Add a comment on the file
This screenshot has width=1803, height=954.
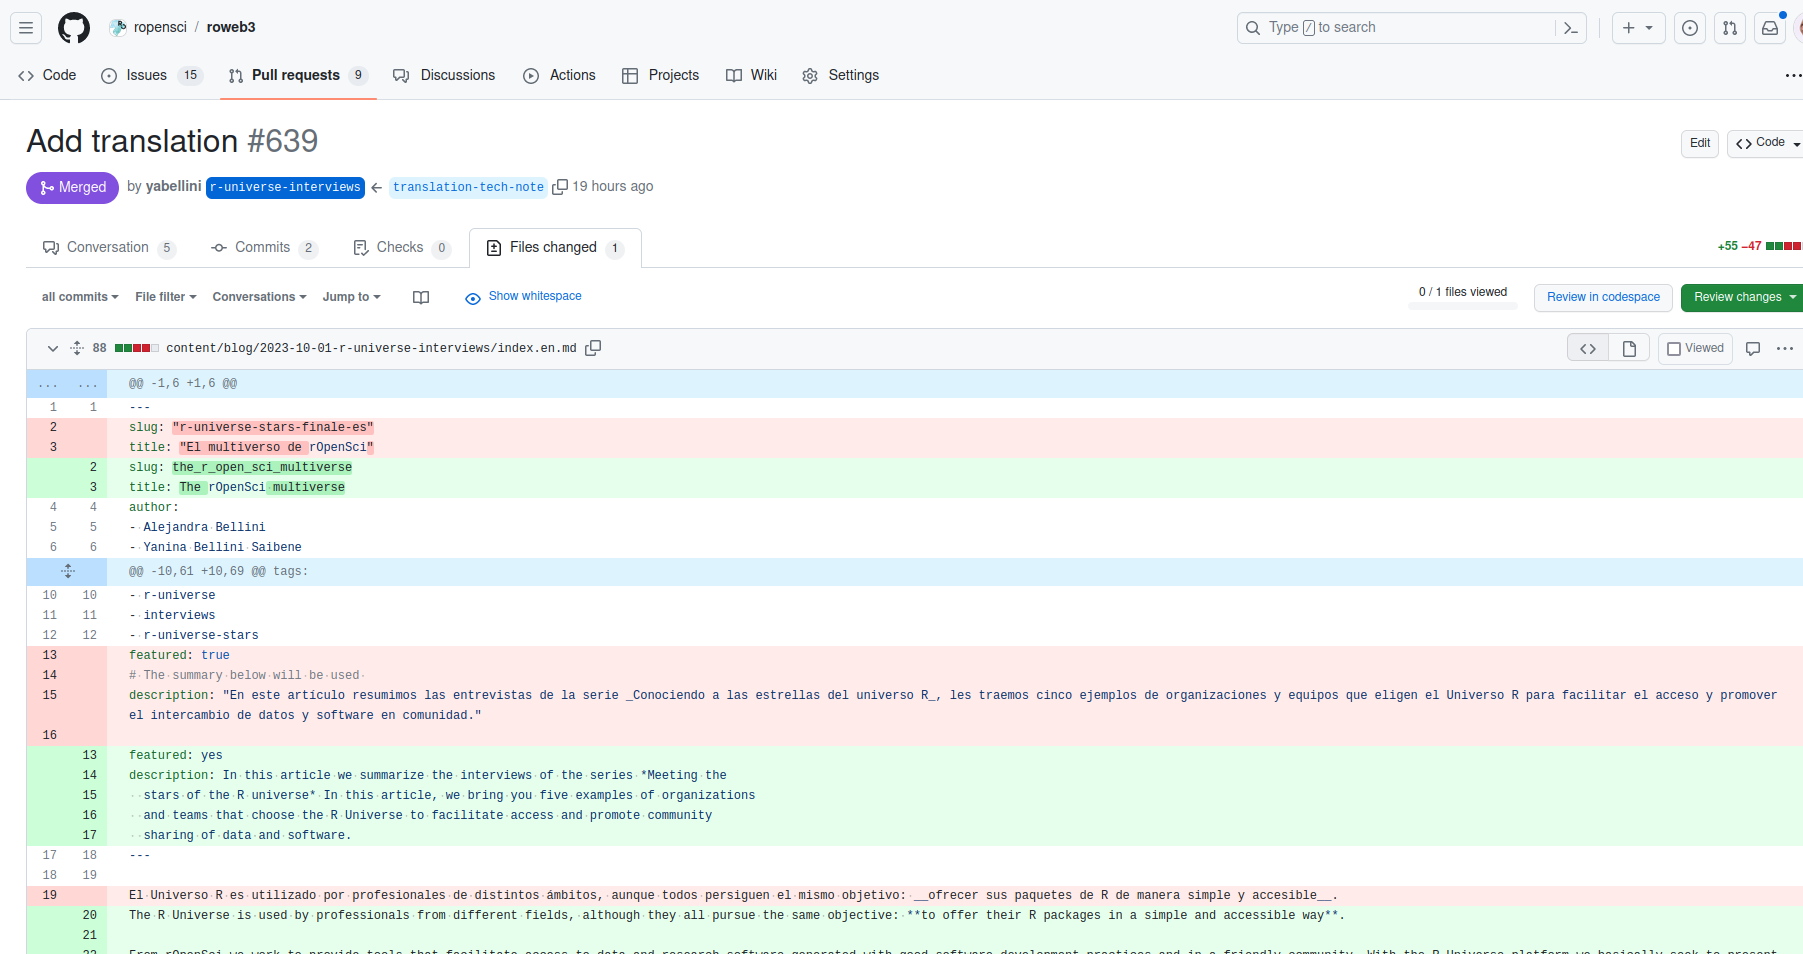[x=1752, y=348]
